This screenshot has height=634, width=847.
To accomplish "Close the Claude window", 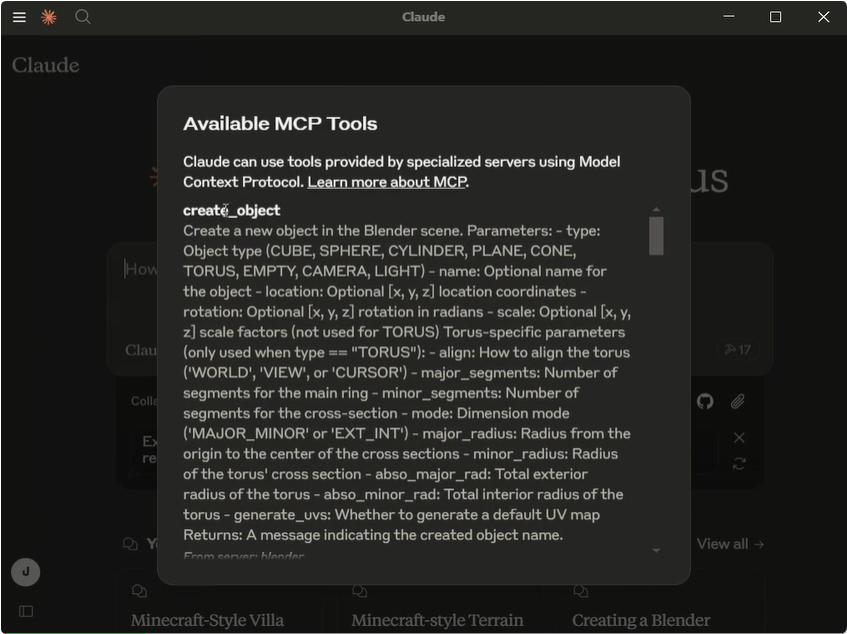I will click(x=823, y=17).
